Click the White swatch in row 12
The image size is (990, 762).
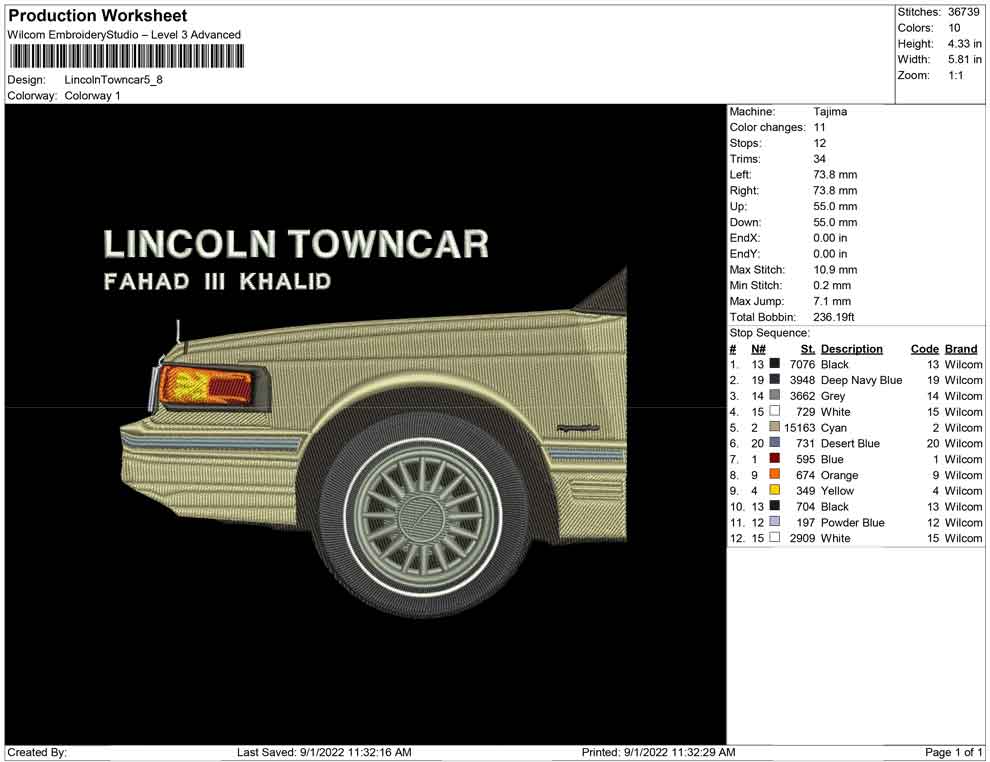775,537
